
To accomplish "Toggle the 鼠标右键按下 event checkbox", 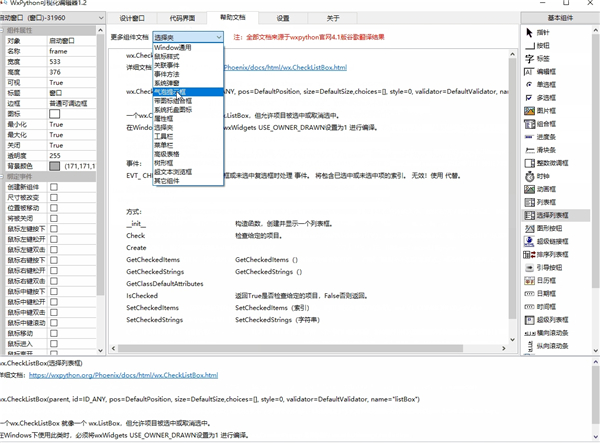I will point(54,260).
